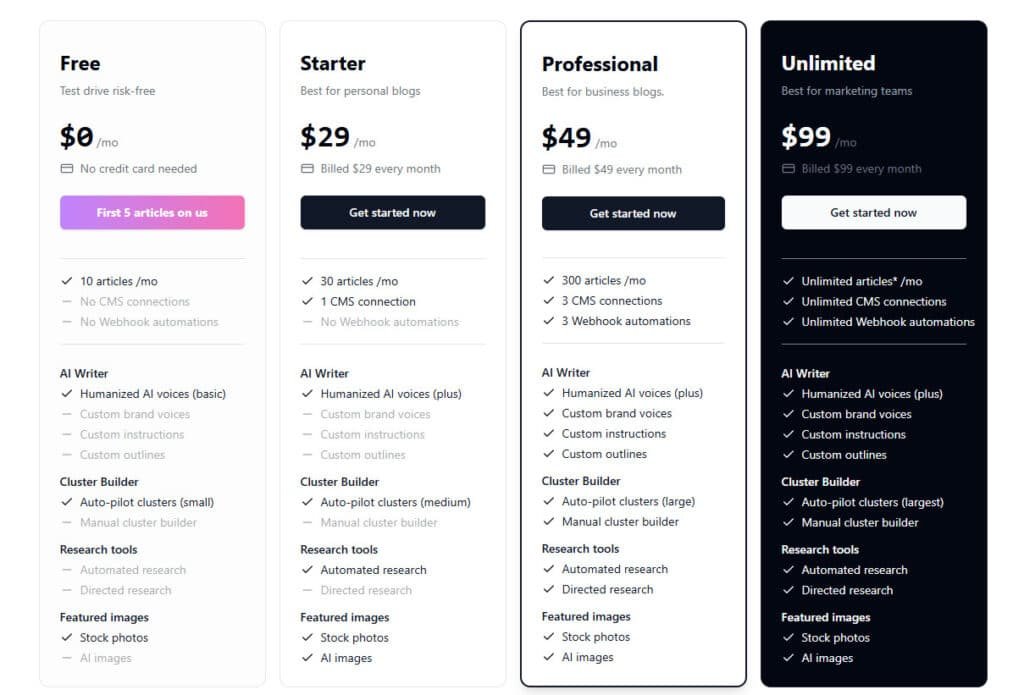Click the 'Free' plan title
Screen dimensions: 1024x695
pyautogui.click(x=80, y=64)
